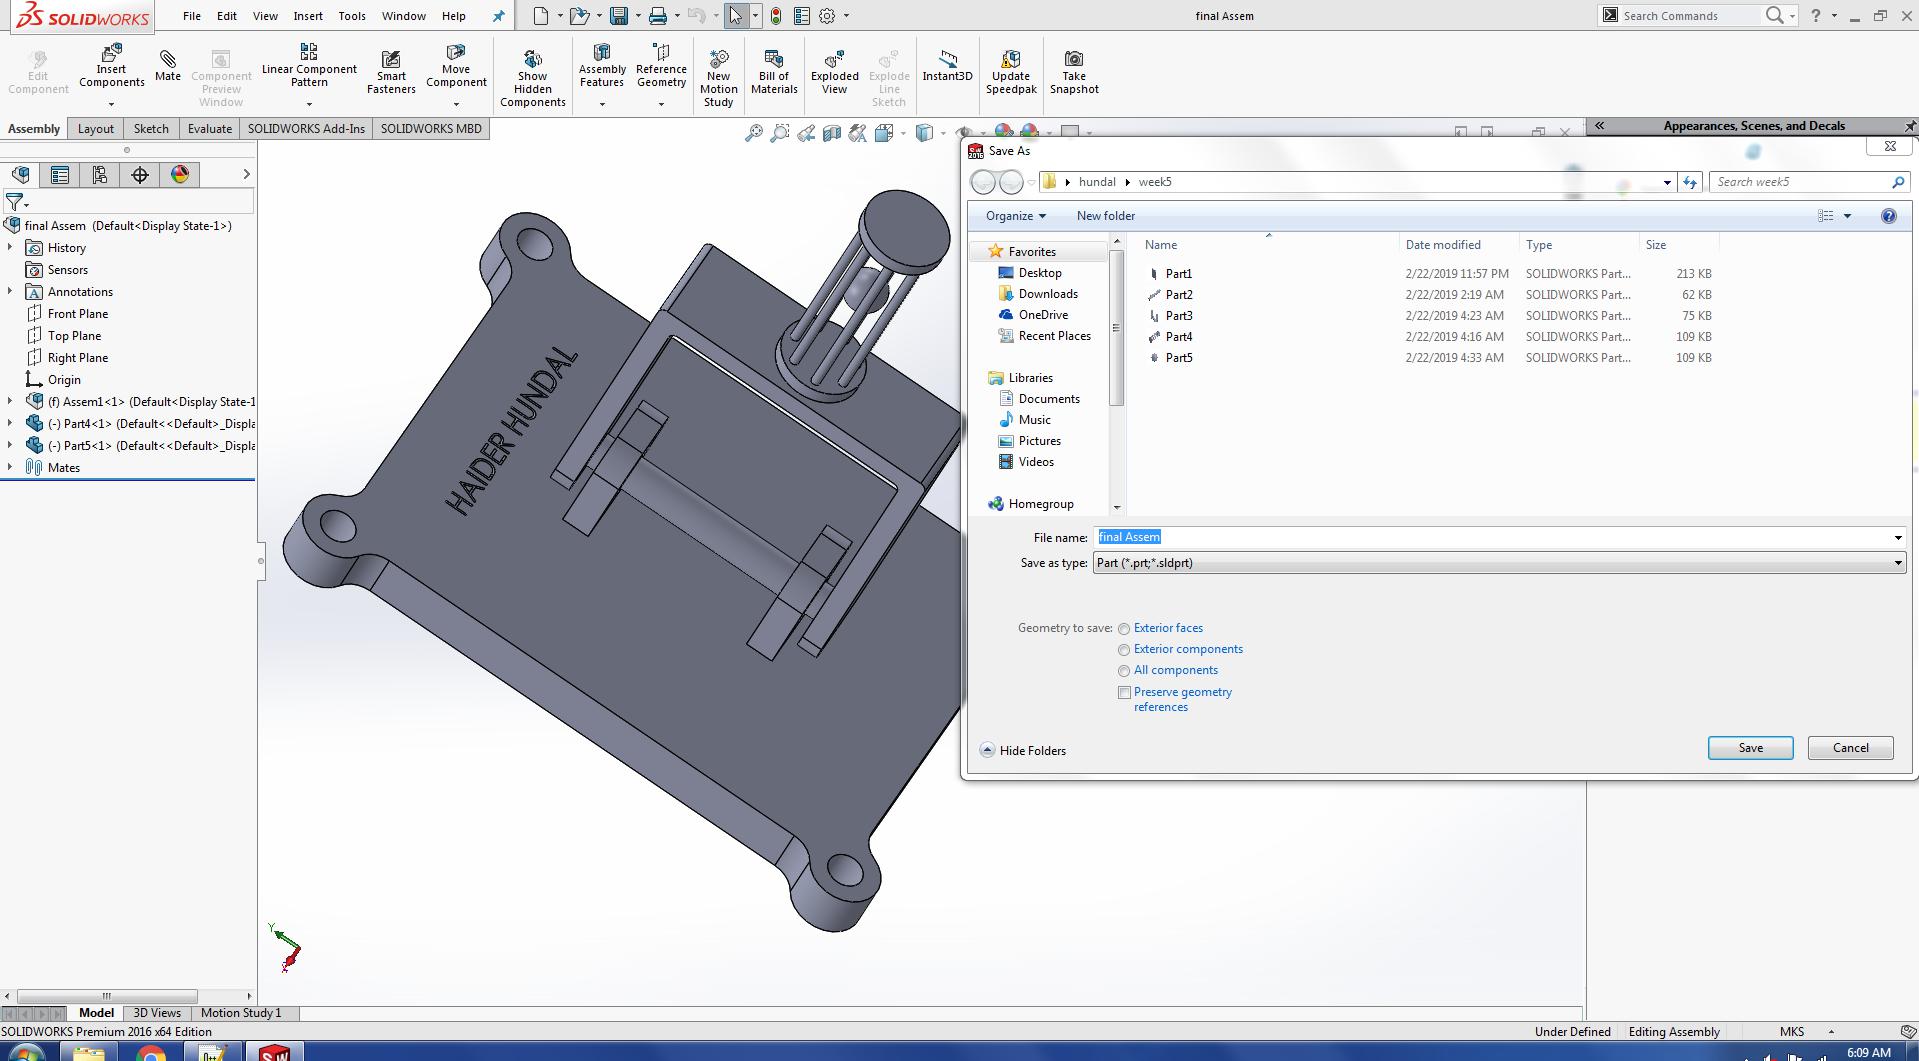Choose All components radio option
The width and height of the screenshot is (1919, 1061).
pos(1125,671)
